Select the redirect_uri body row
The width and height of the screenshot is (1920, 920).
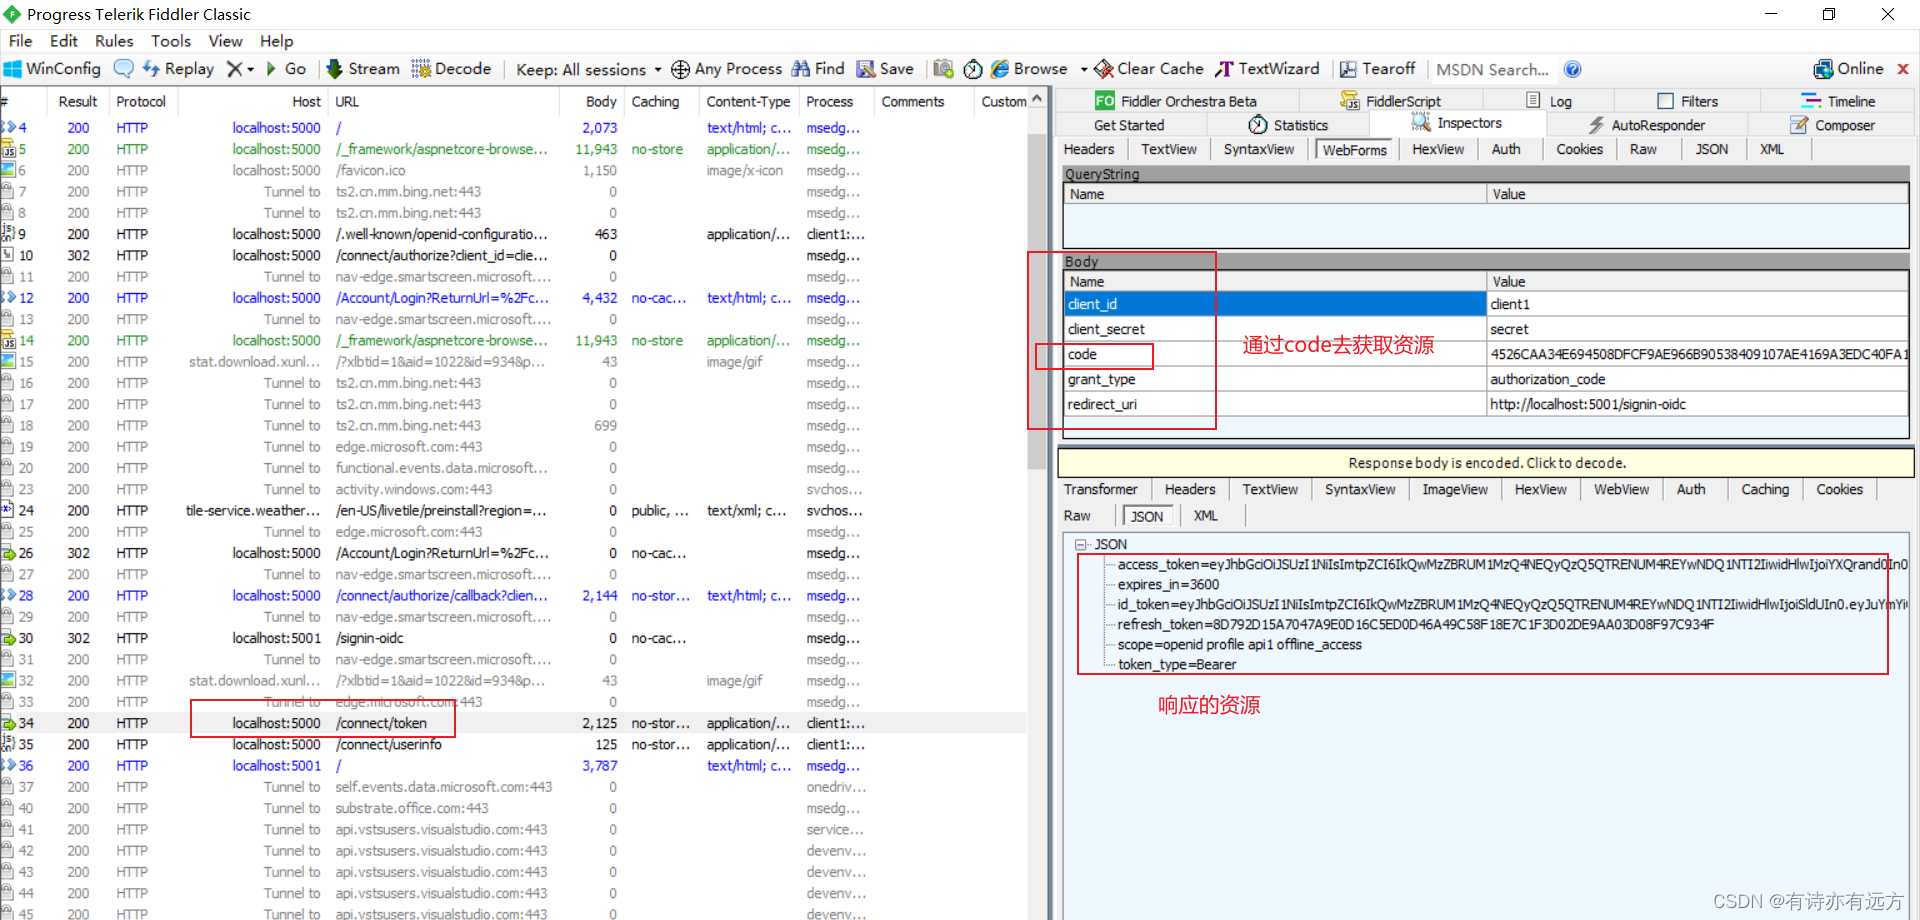[1486, 404]
